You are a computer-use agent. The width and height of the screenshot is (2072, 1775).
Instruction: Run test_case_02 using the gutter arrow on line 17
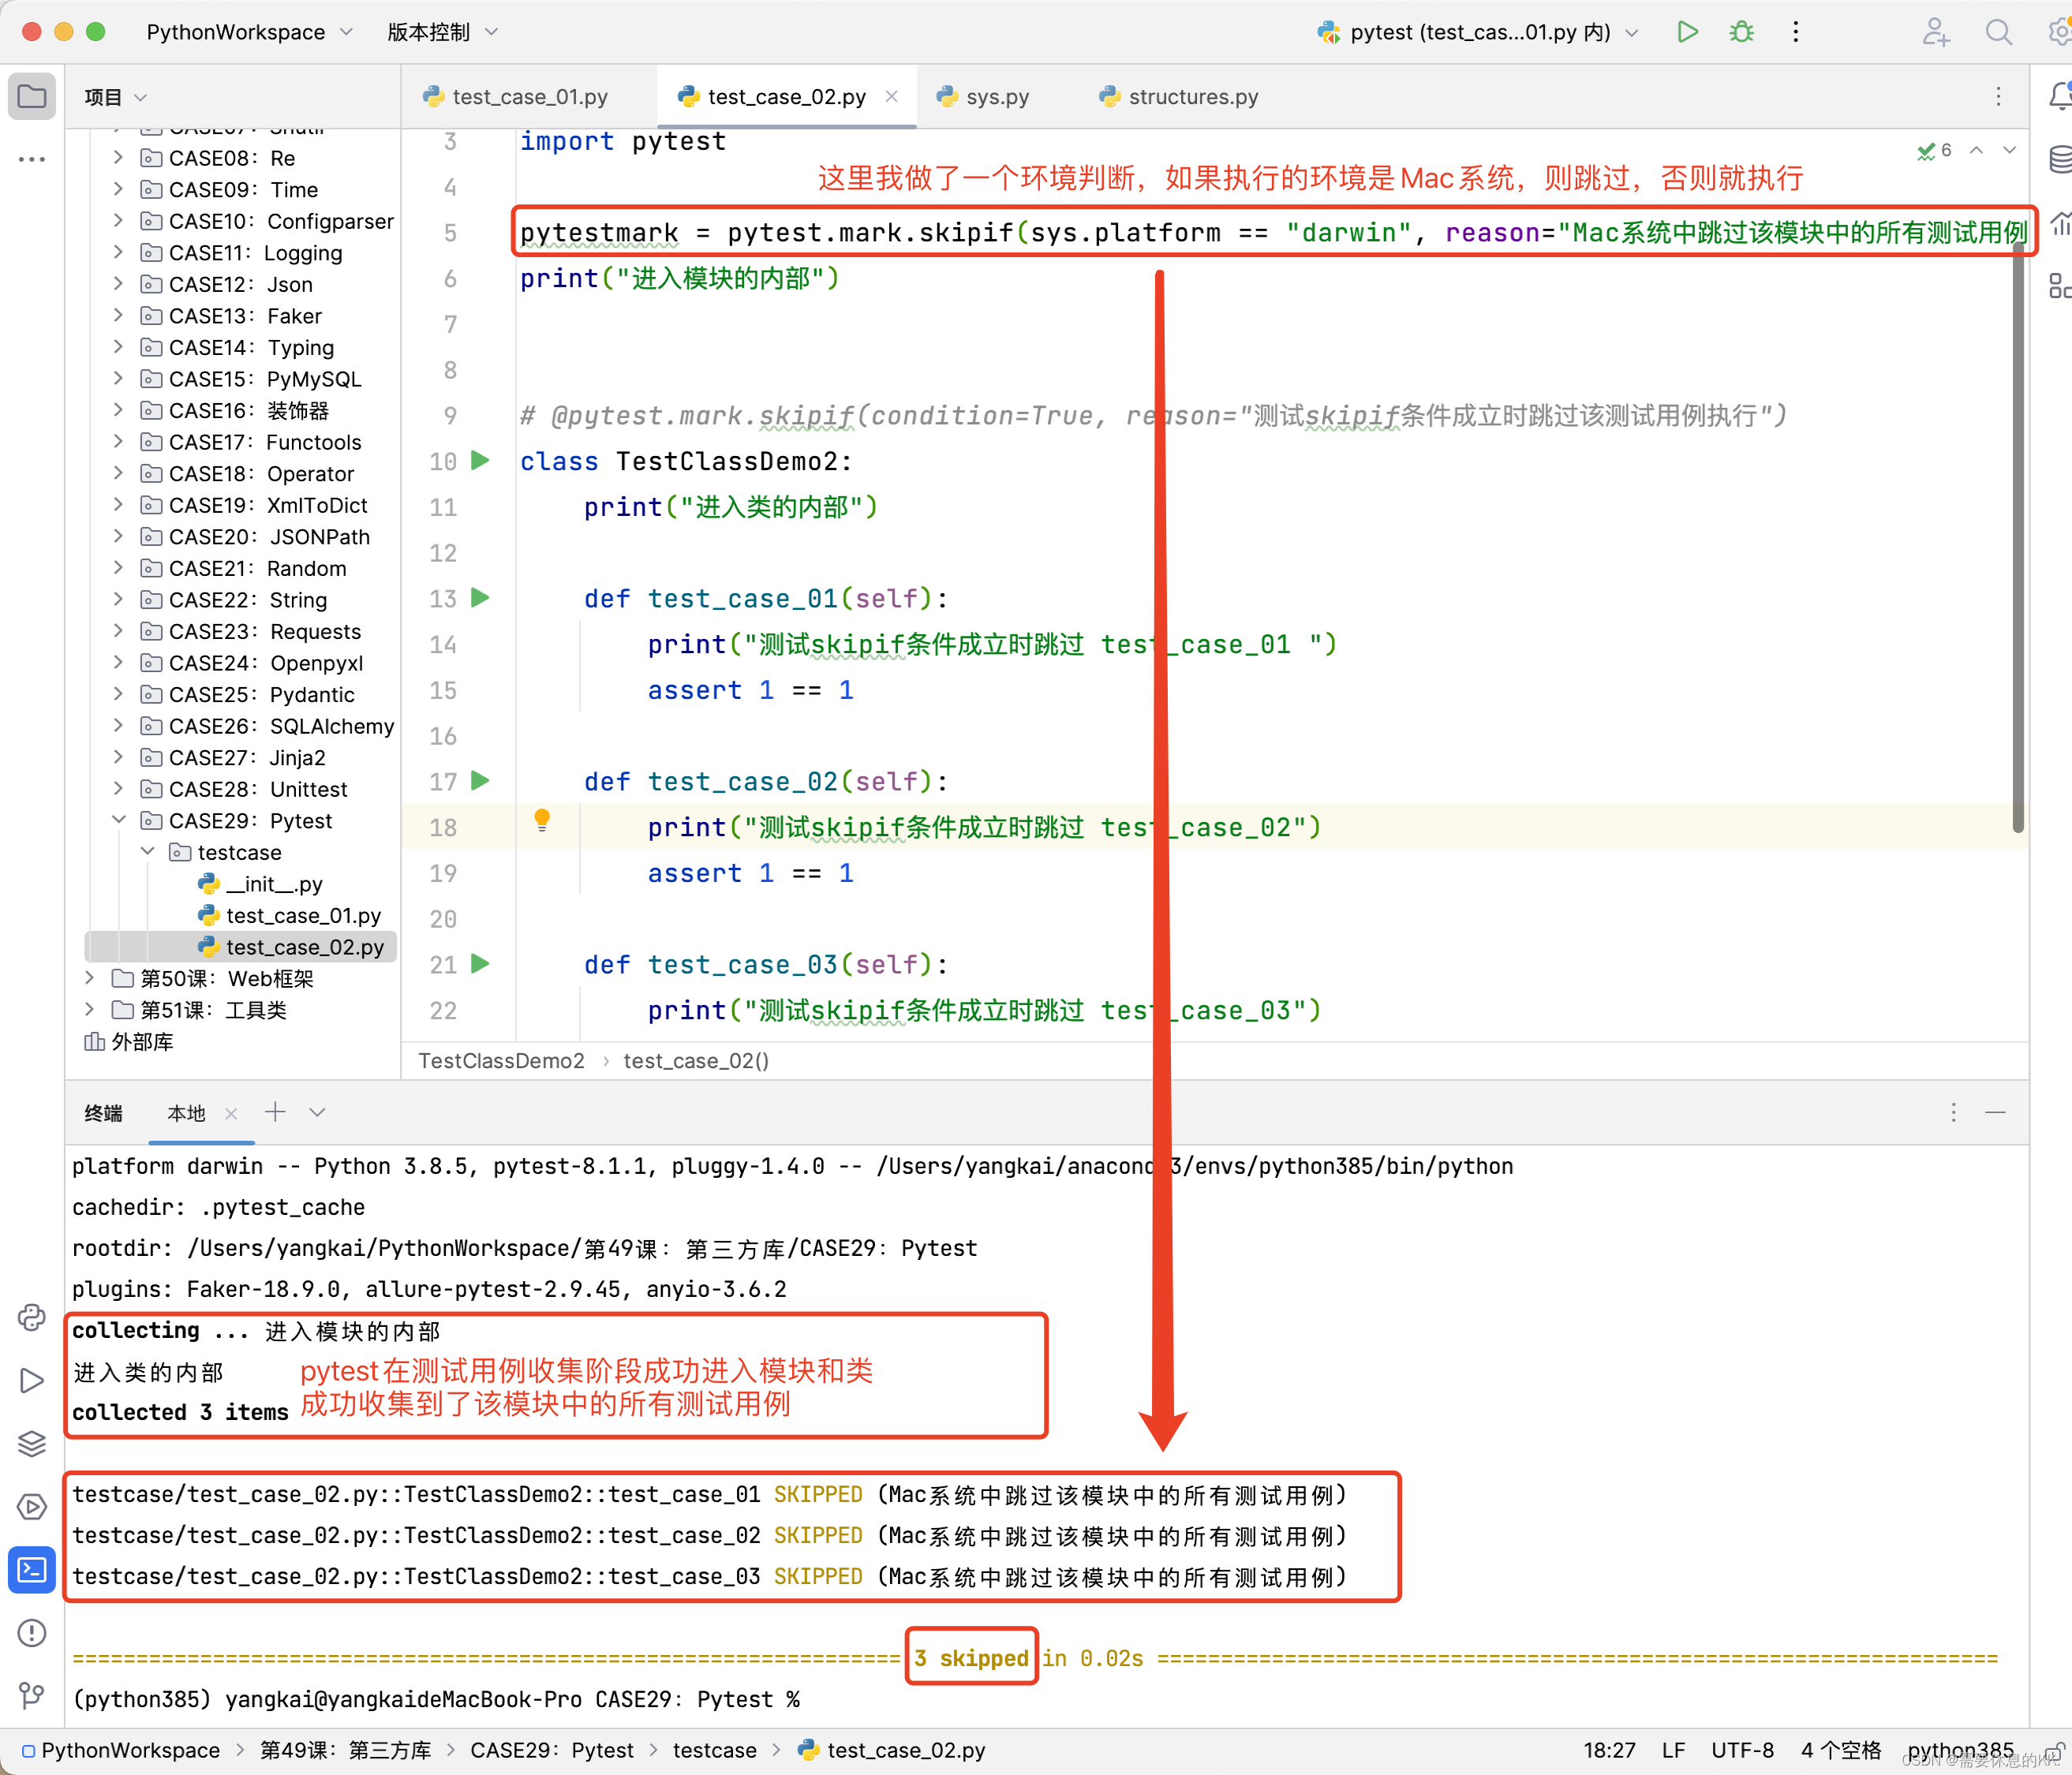(481, 780)
